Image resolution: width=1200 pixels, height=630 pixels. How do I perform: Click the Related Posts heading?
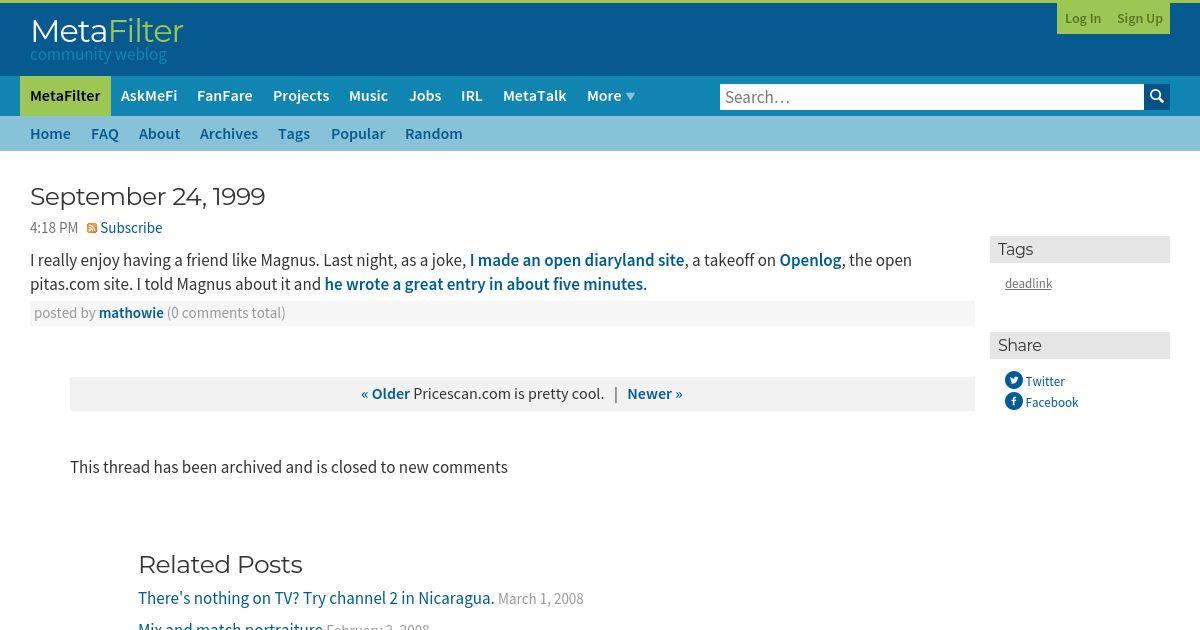(220, 565)
